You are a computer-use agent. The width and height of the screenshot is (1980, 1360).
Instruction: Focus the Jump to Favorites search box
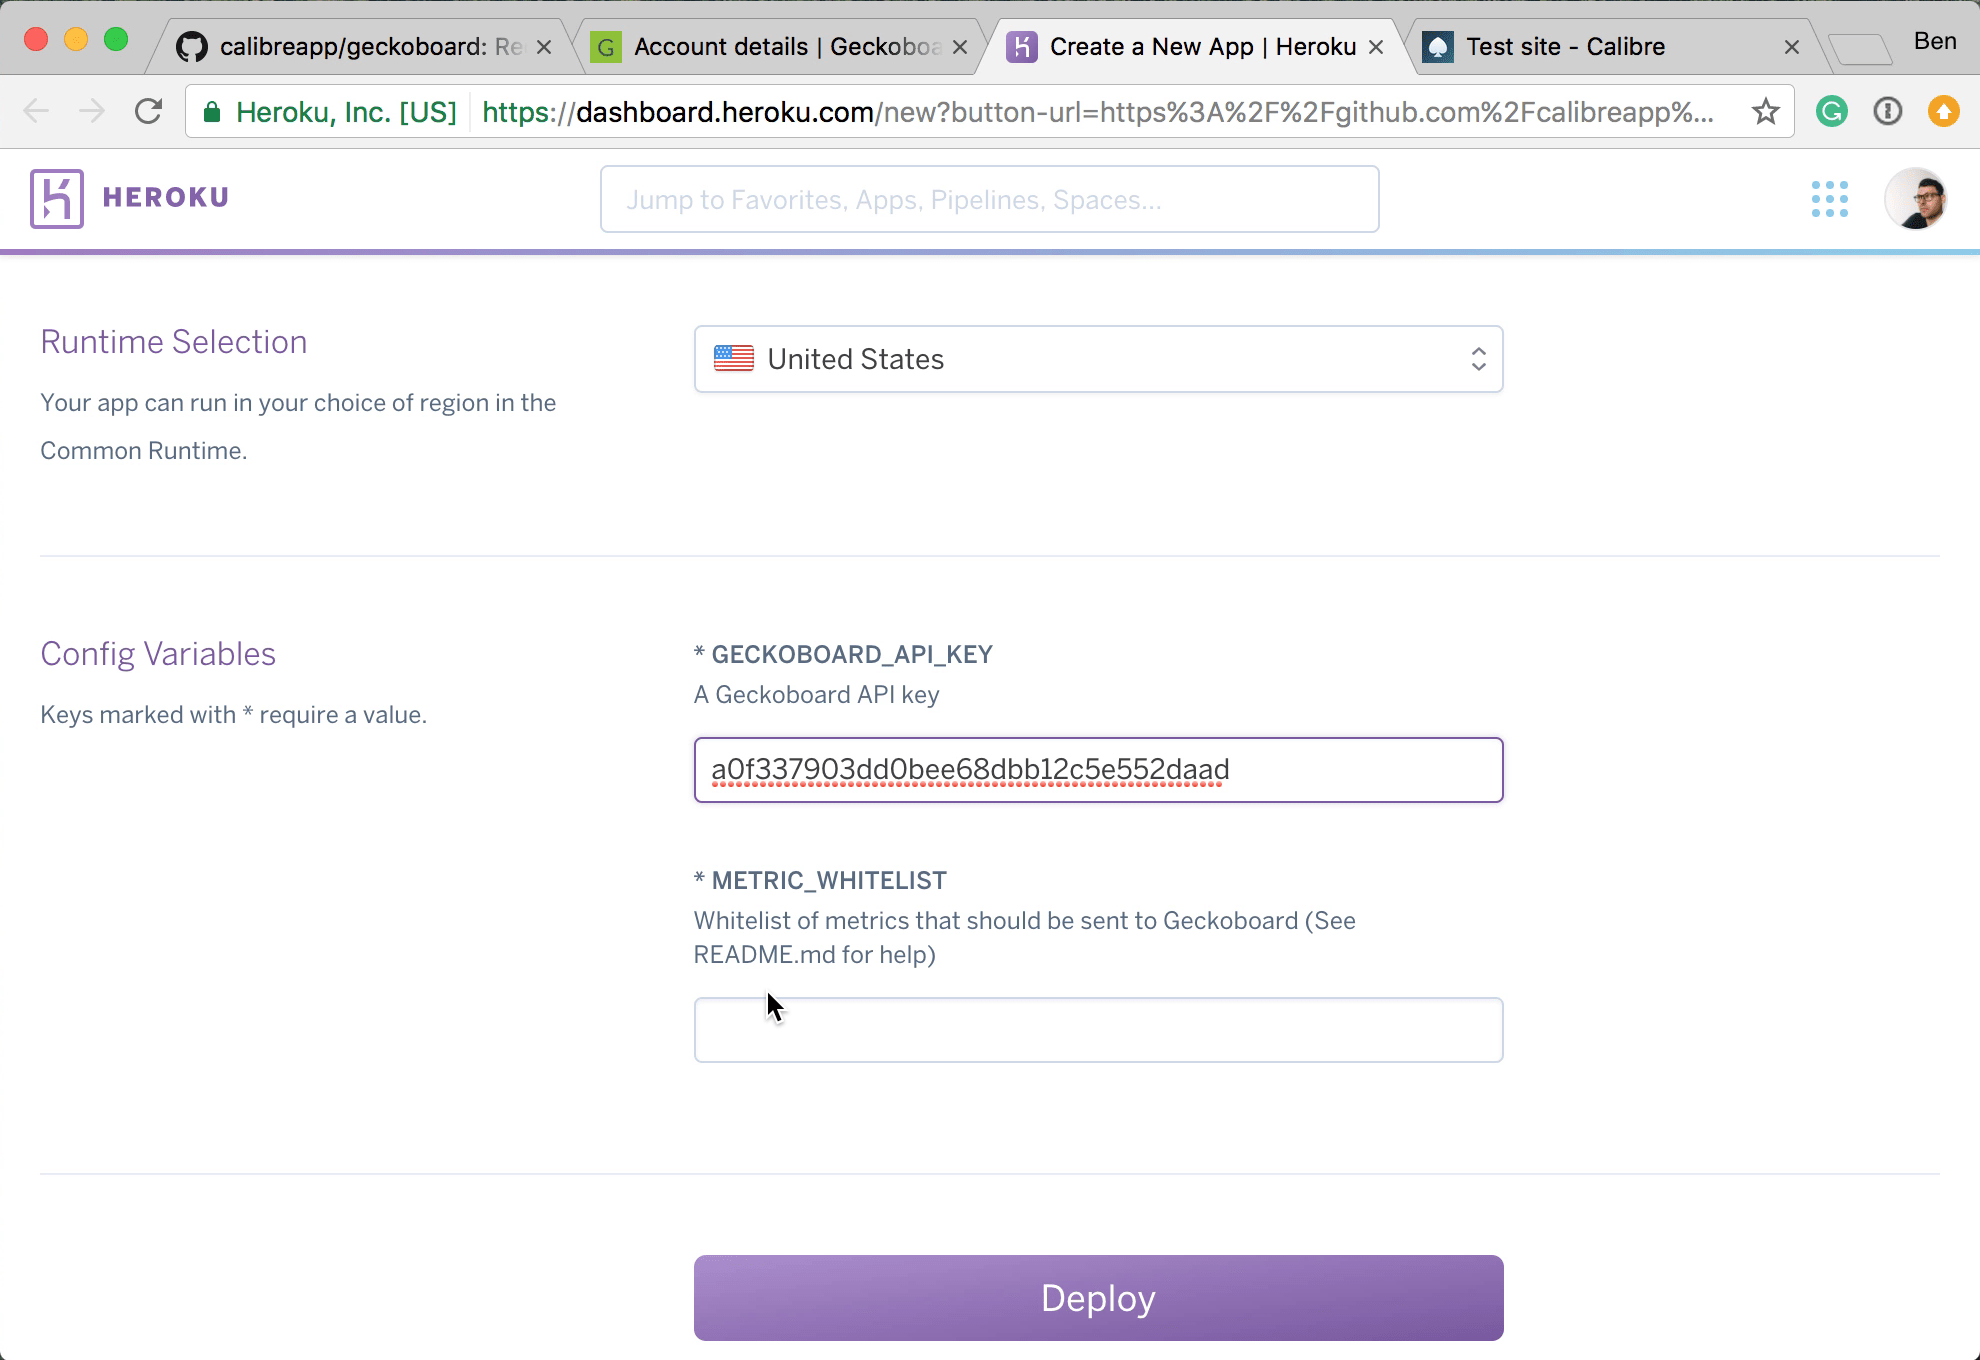tap(989, 199)
